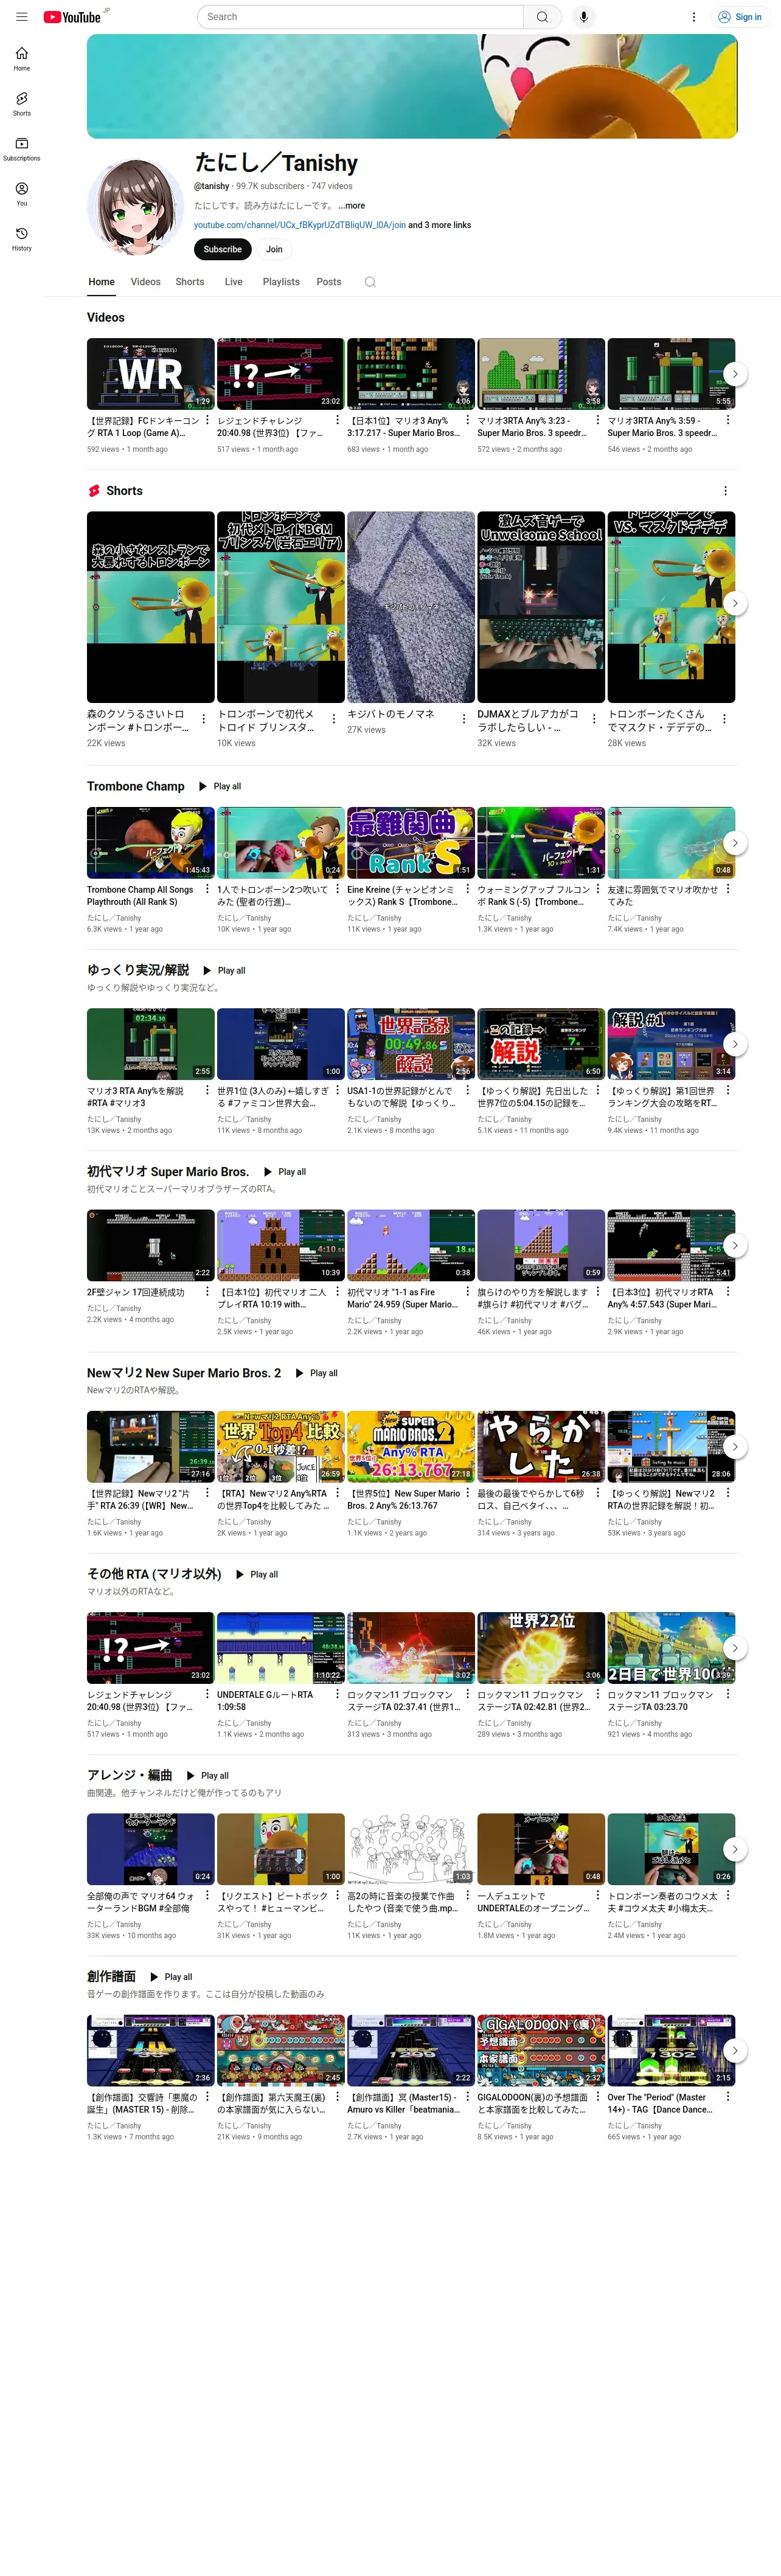Open You in the sidebar
The width and height of the screenshot is (781, 2576).
click(x=22, y=194)
